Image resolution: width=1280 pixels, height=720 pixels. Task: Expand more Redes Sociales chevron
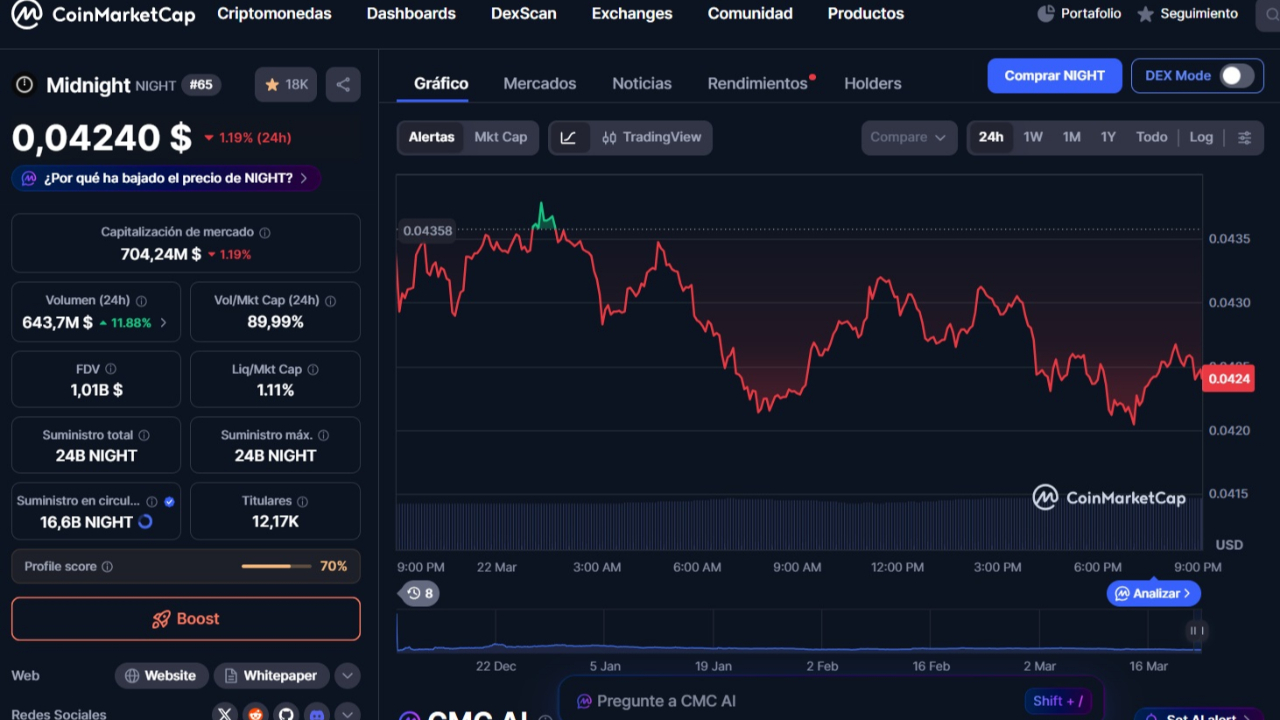point(347,714)
